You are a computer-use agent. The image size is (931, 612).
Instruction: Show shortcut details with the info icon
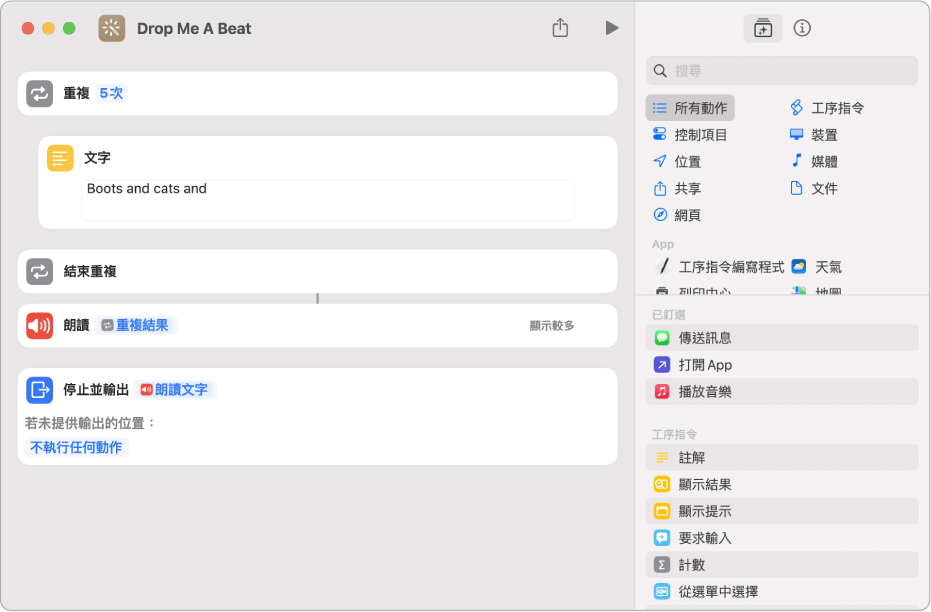(x=802, y=28)
